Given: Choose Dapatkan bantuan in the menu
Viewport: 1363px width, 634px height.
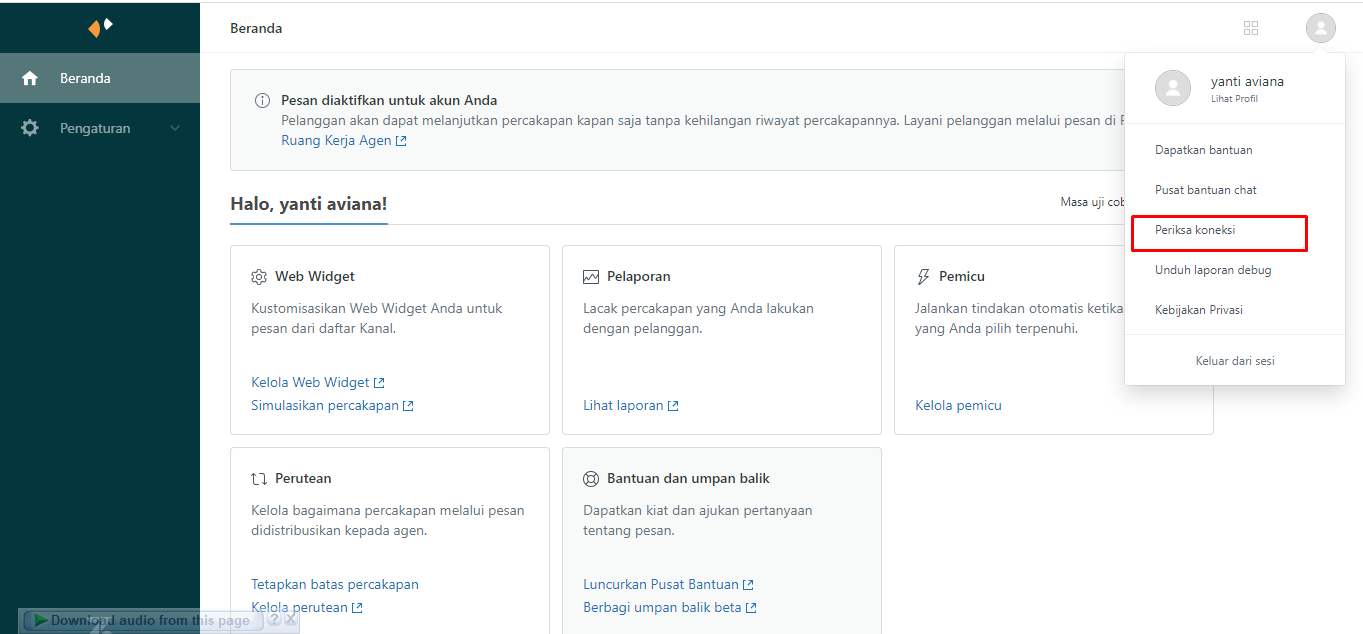Looking at the screenshot, I should coord(1203,150).
